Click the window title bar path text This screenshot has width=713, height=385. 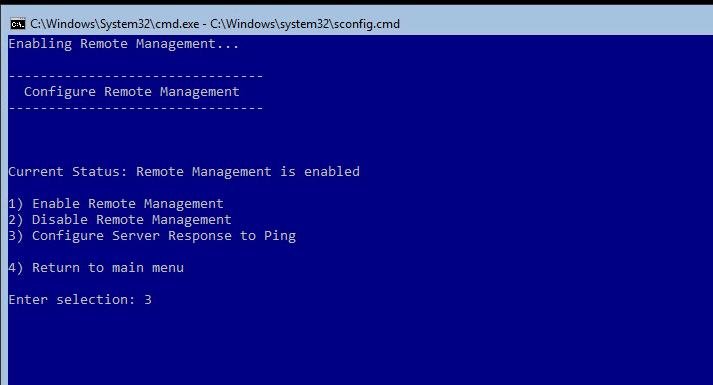[x=215, y=24]
